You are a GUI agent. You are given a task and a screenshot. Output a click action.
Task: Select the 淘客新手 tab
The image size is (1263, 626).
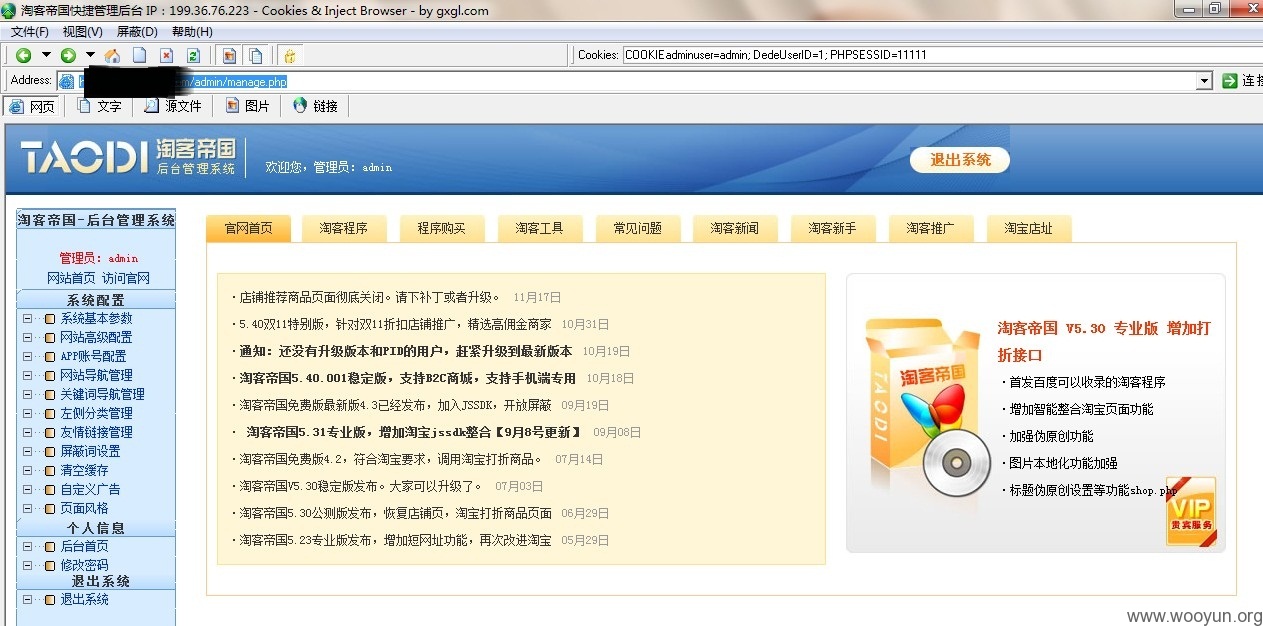[833, 228]
